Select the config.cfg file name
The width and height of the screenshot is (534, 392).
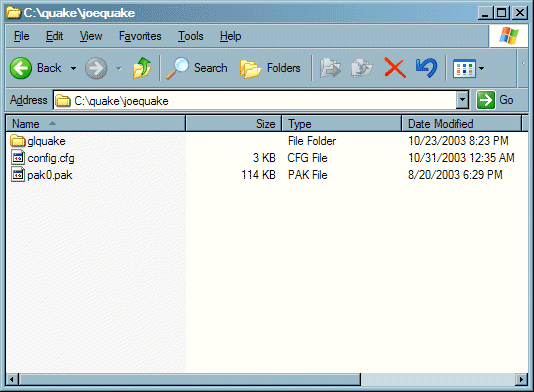point(51,158)
